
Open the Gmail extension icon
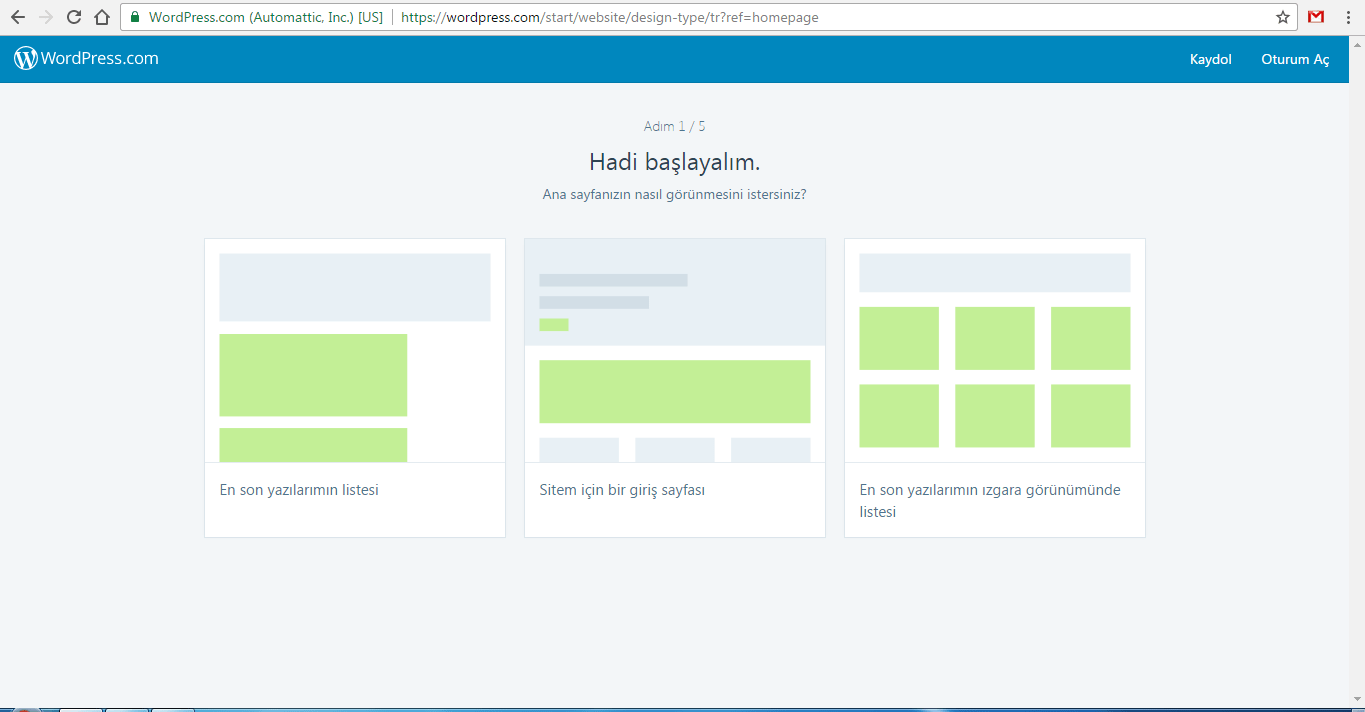[1316, 17]
